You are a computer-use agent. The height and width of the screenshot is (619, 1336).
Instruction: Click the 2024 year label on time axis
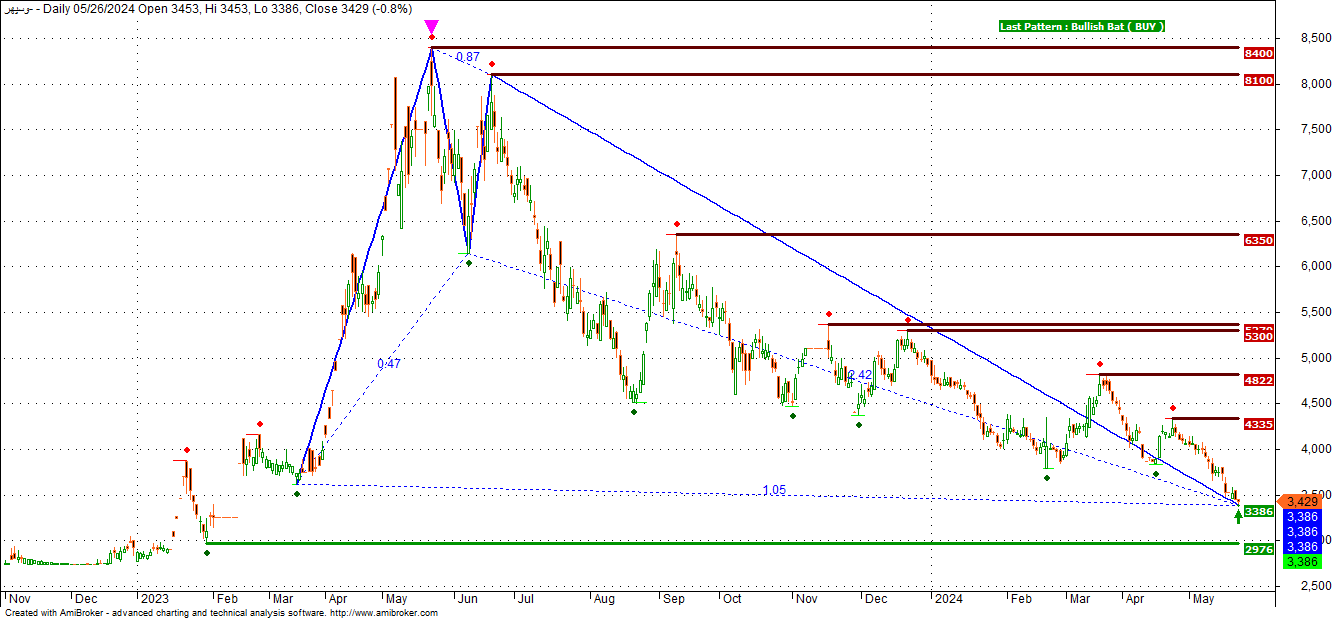(x=947, y=599)
